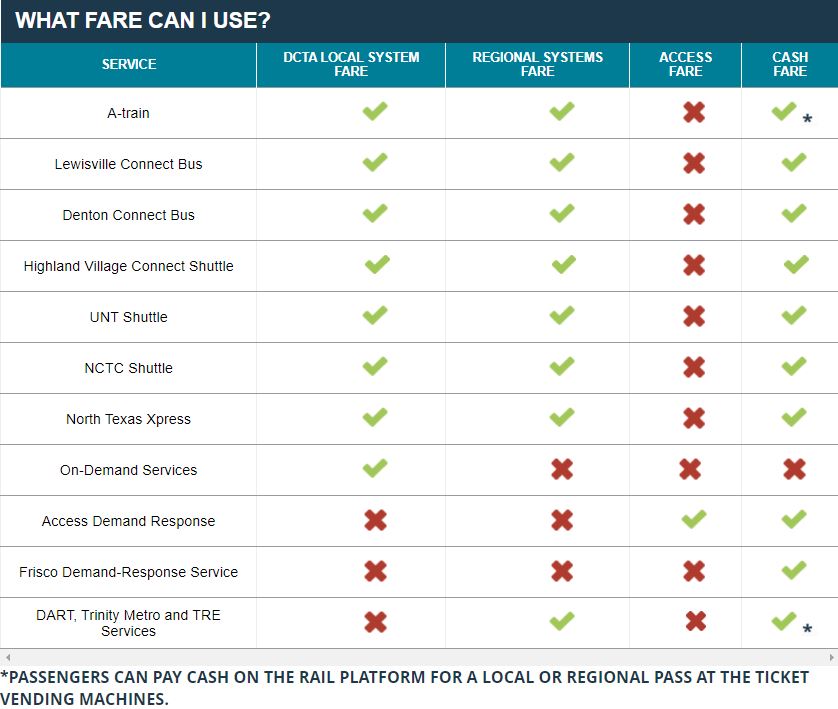Select the Regional Systems Fare column header

[537, 65]
